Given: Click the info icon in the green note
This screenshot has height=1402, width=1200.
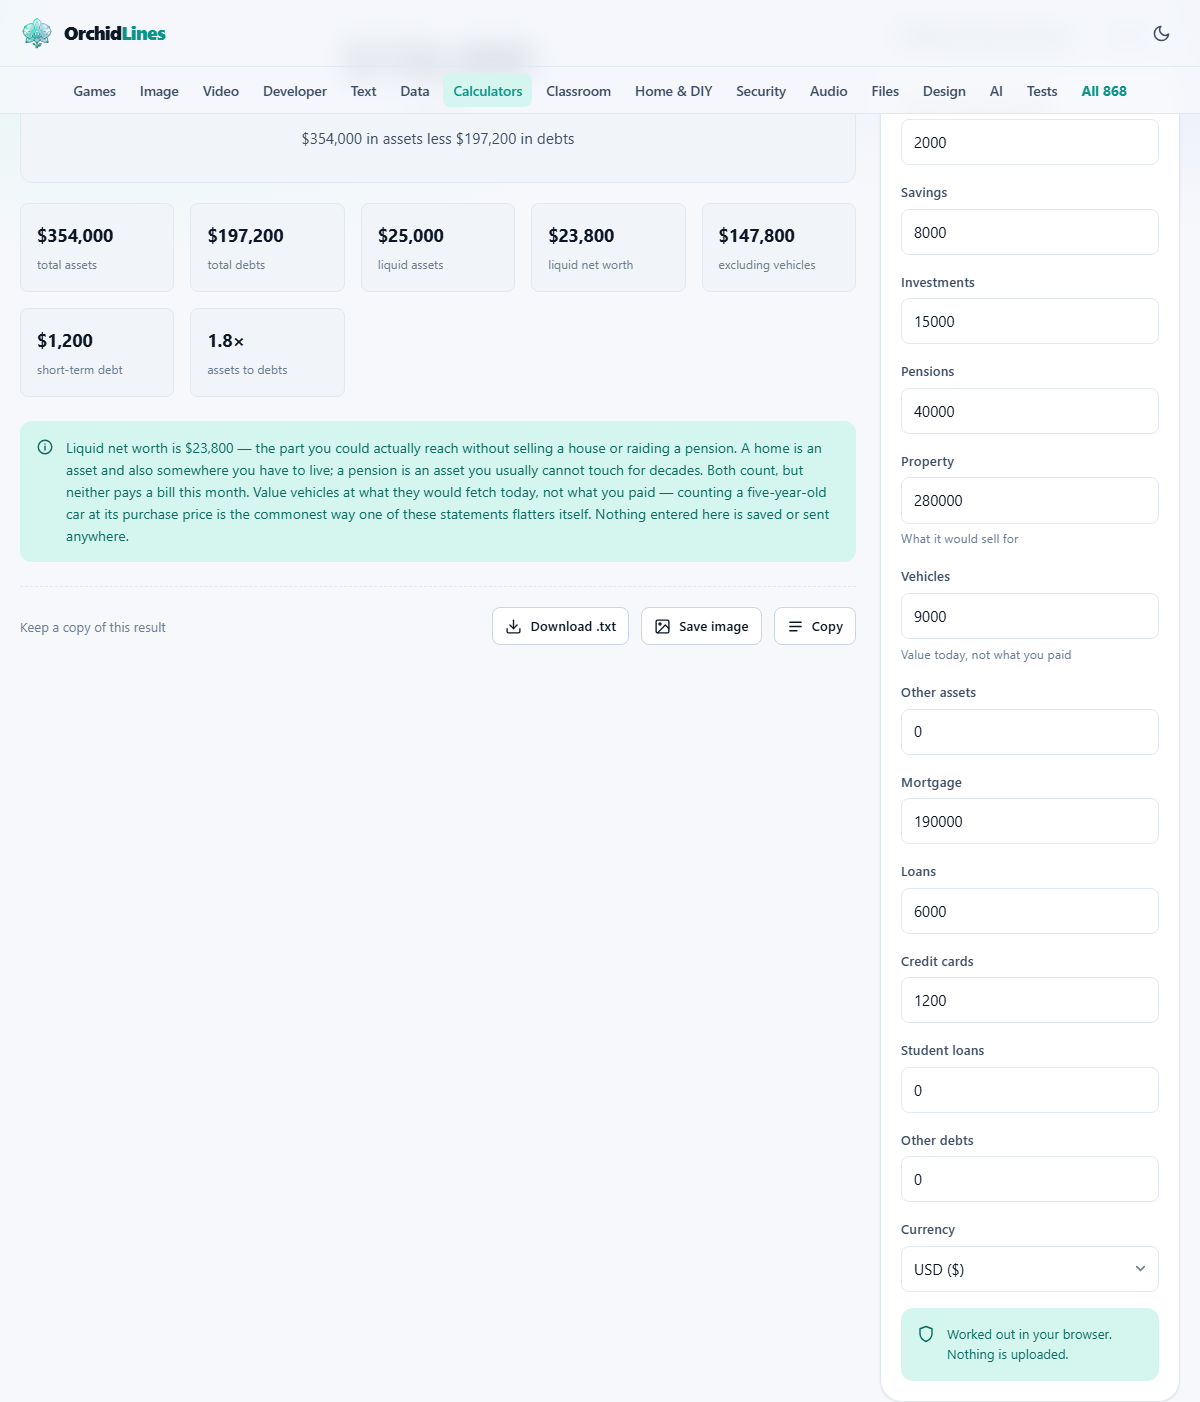Looking at the screenshot, I should click(x=45, y=448).
